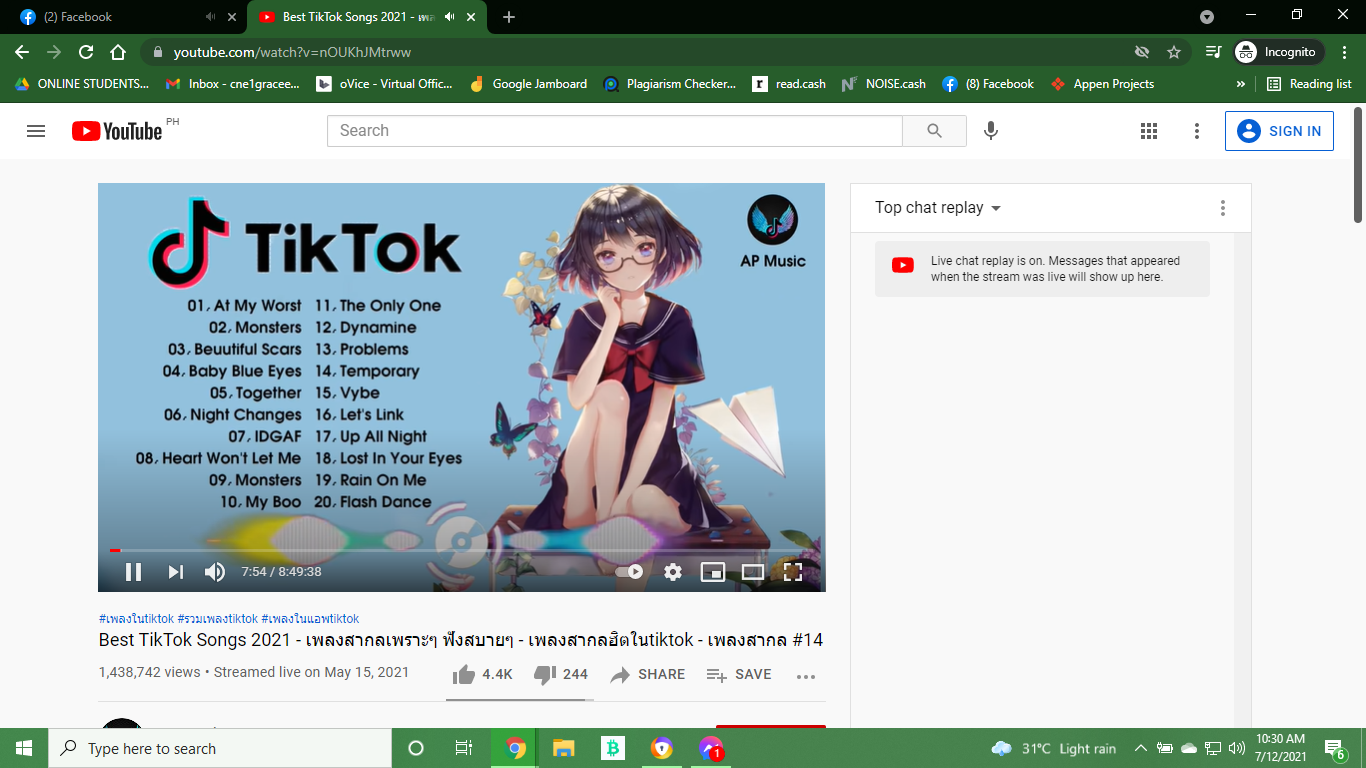Screen dimensions: 1366x768
Task: Go to the YouTube home logo
Action: coord(117,131)
